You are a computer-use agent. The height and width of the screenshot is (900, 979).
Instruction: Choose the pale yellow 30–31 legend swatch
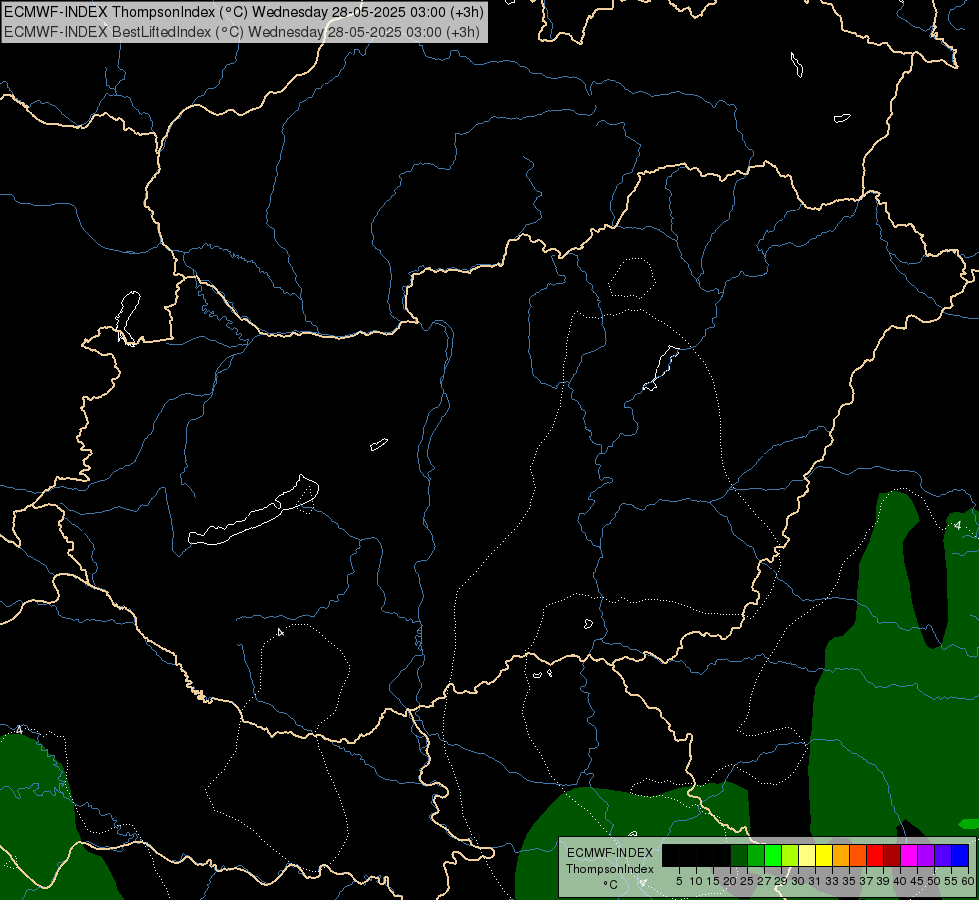point(807,855)
